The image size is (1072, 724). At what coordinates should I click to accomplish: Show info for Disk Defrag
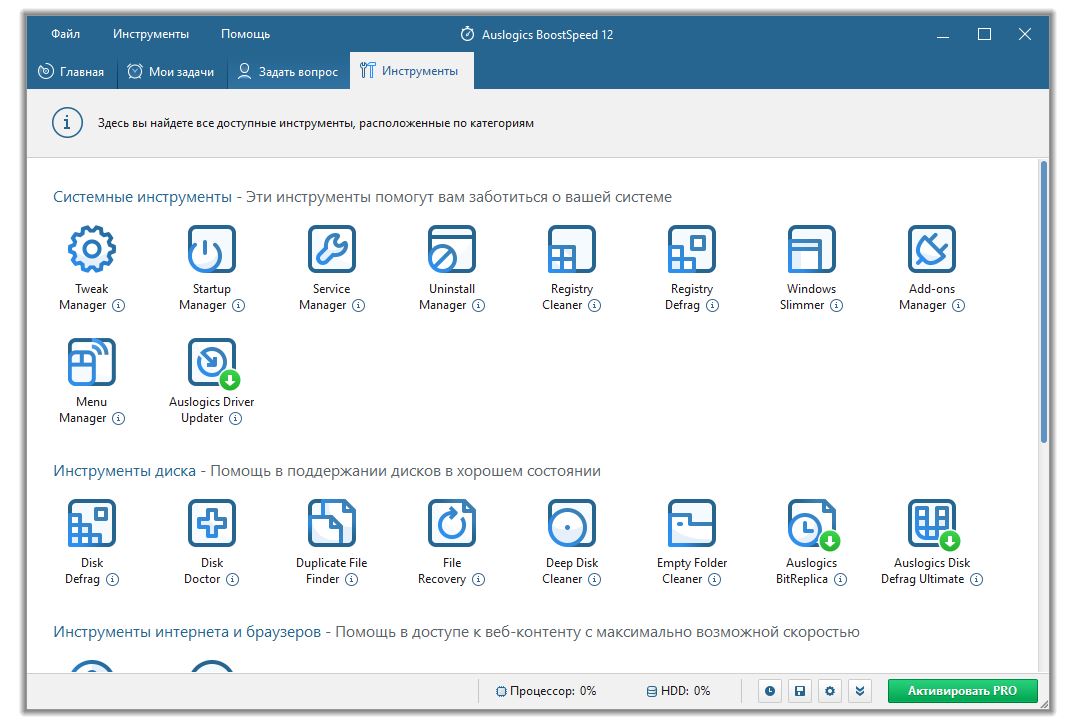click(112, 580)
